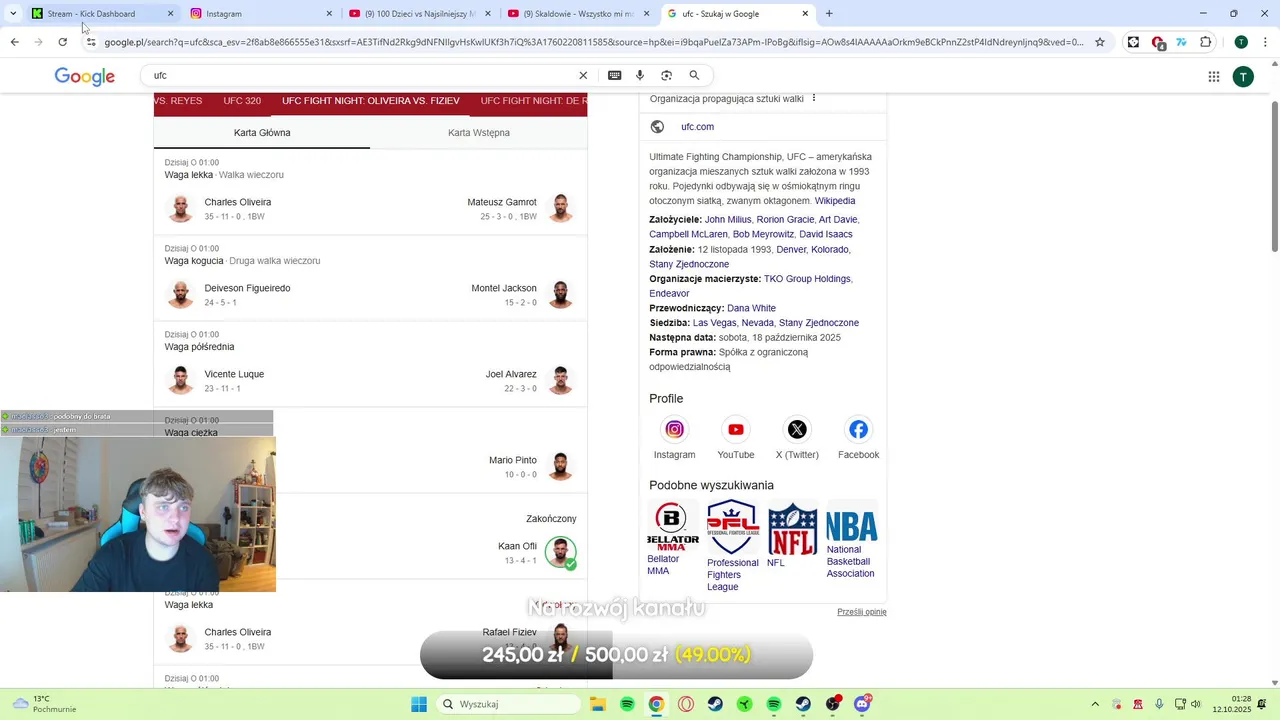
Task: Open UFC's X (Twitter) profile icon
Action: pyautogui.click(x=797, y=429)
